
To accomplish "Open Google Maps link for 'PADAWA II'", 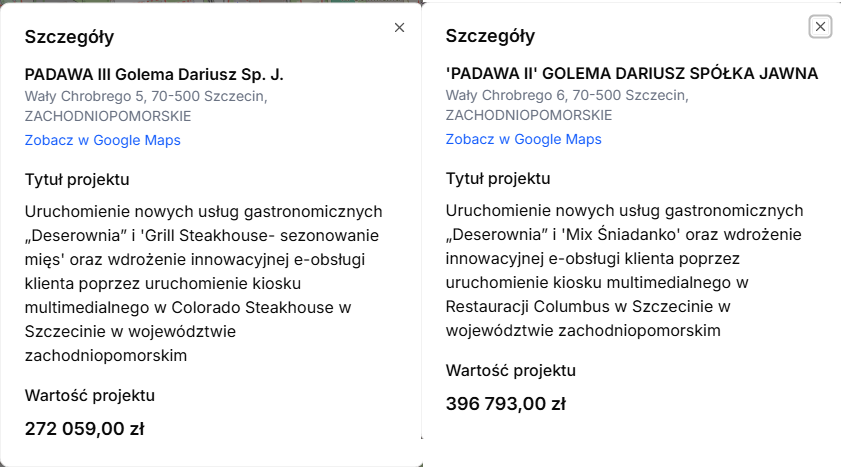I will coord(523,140).
